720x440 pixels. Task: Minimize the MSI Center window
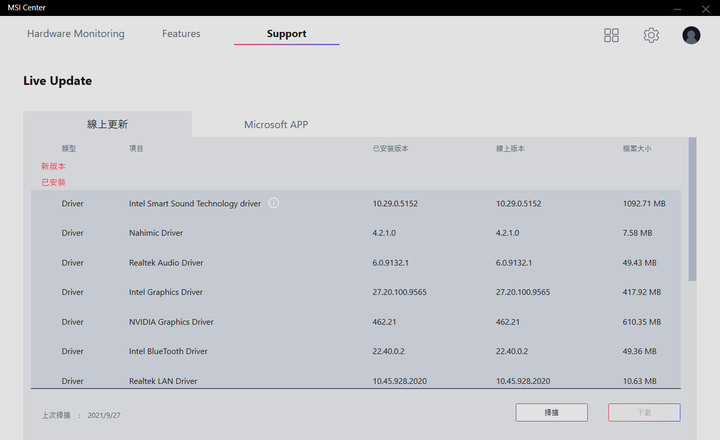tap(677, 8)
